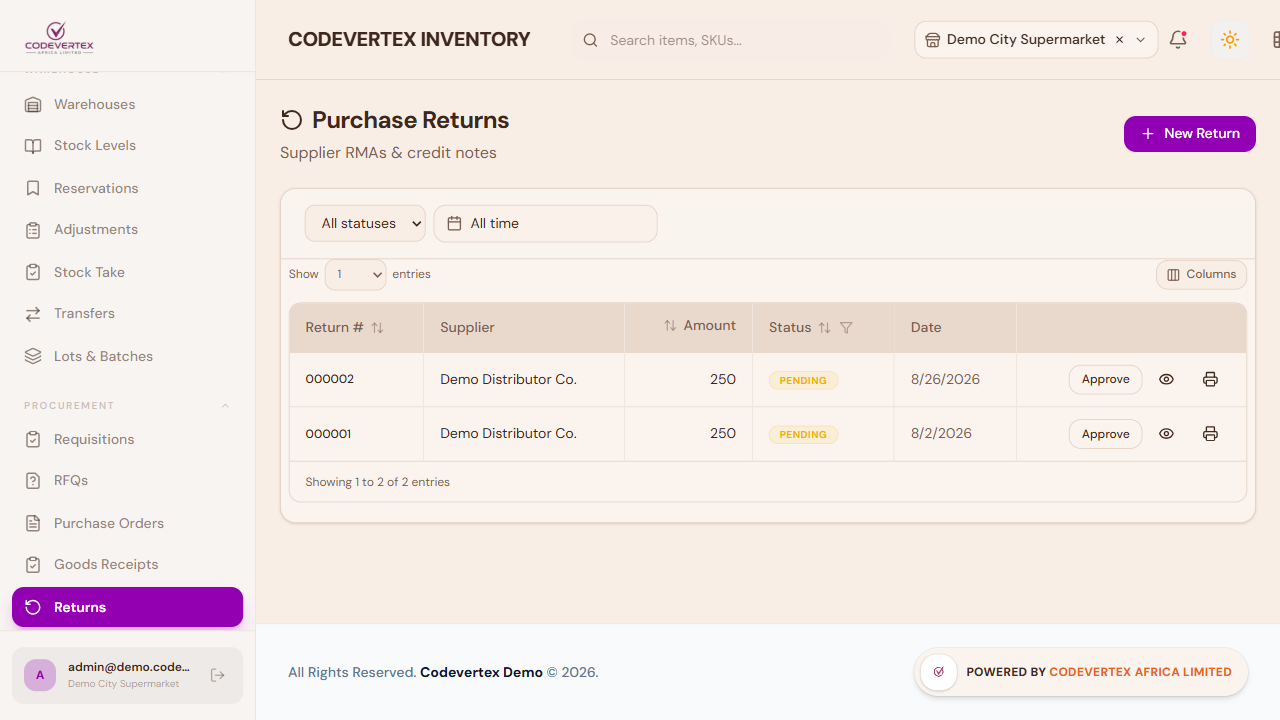Screen dimensions: 1280x720
Task: Click the admin avatar letter A
Action: coord(40,675)
